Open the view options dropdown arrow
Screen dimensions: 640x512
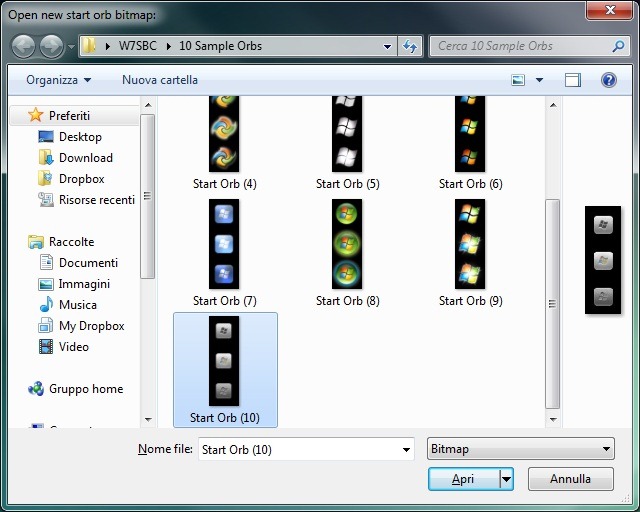tap(539, 80)
